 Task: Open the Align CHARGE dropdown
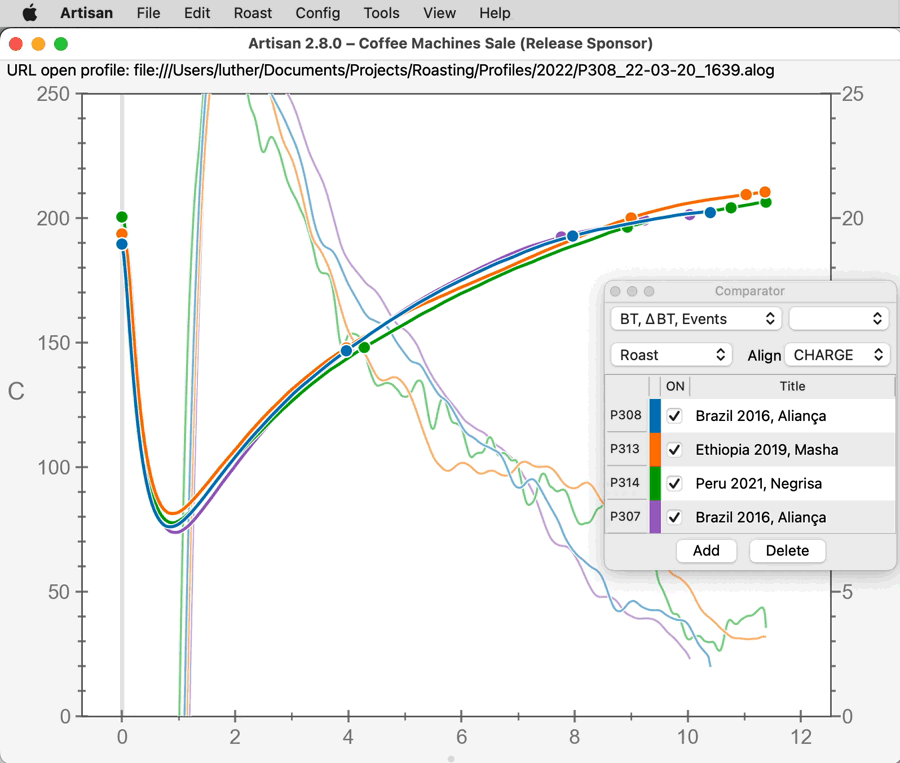837,355
